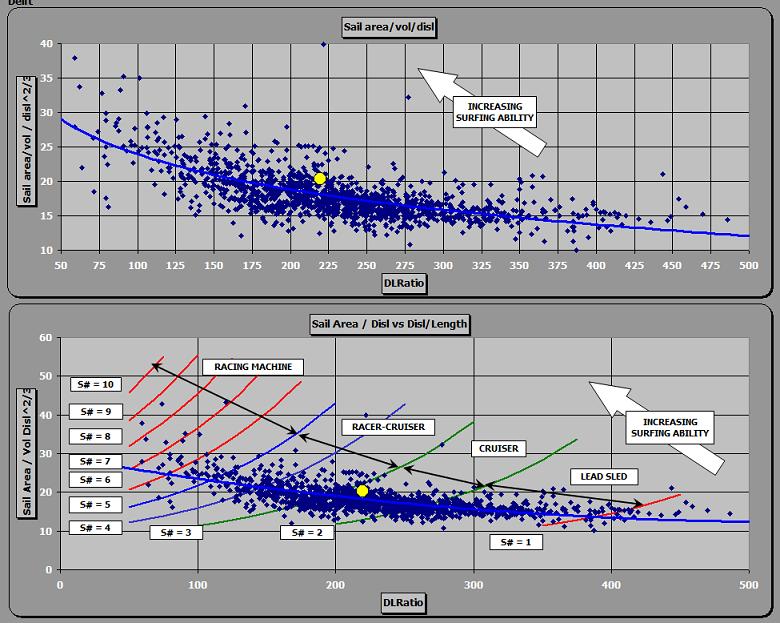
Task: Click the 'LEAD SLED' label
Action: (604, 476)
